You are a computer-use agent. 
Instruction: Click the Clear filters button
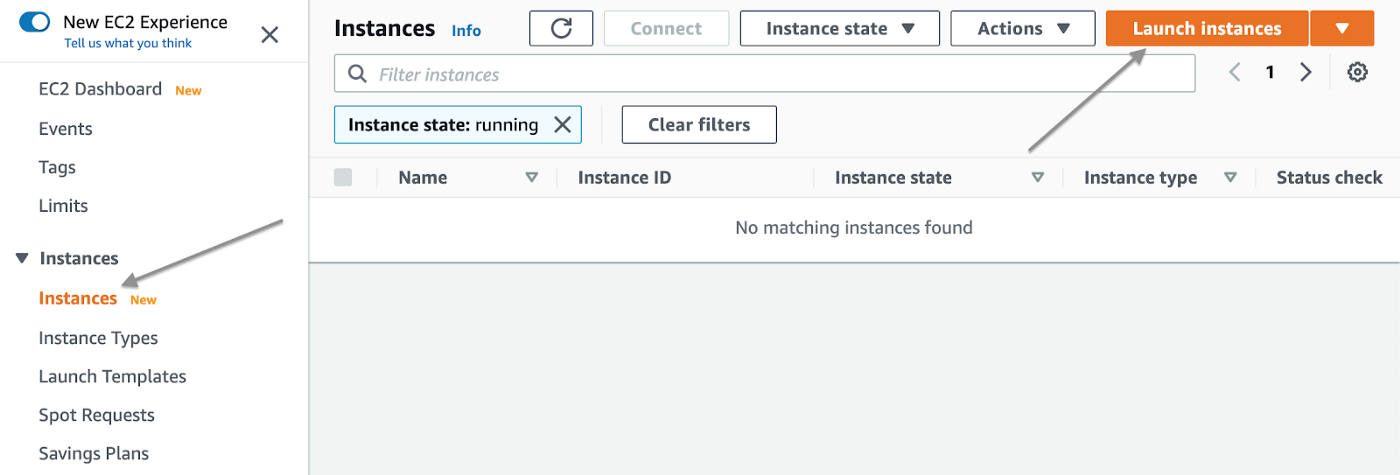click(699, 125)
